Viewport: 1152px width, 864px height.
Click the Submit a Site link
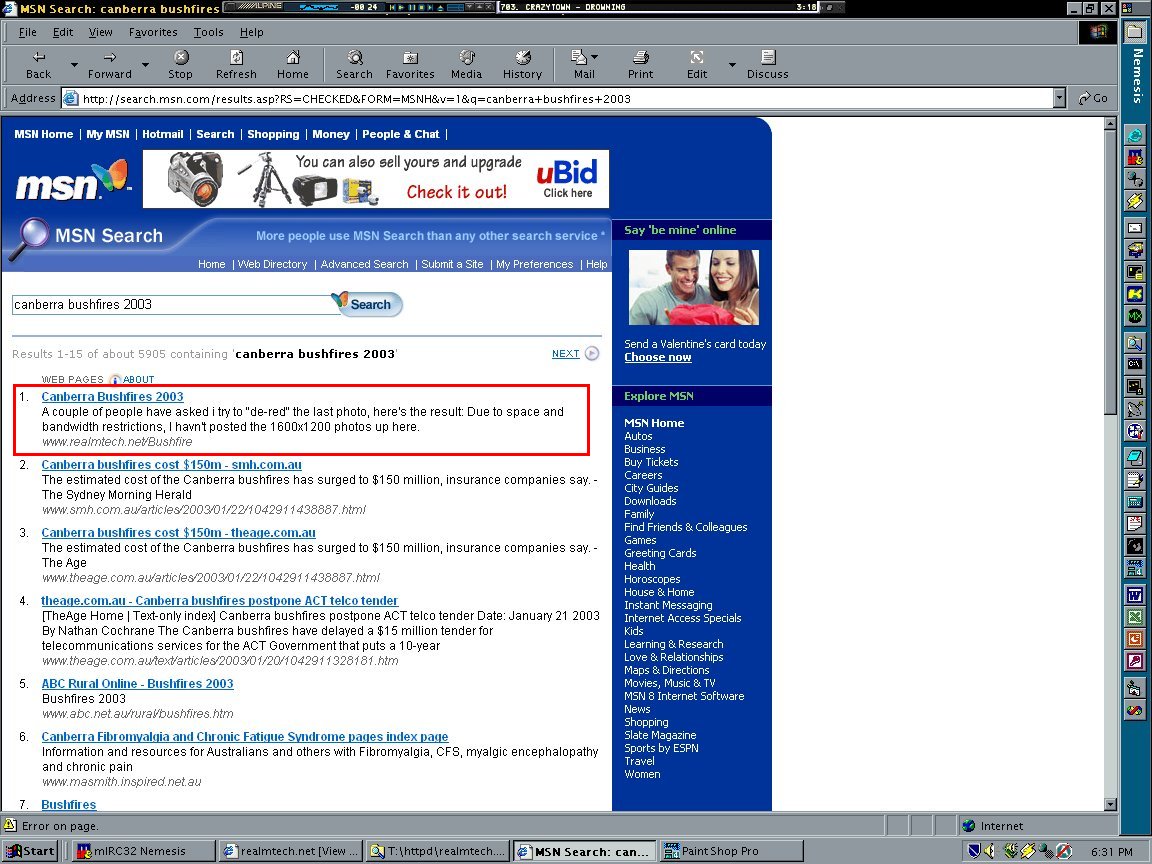(452, 264)
